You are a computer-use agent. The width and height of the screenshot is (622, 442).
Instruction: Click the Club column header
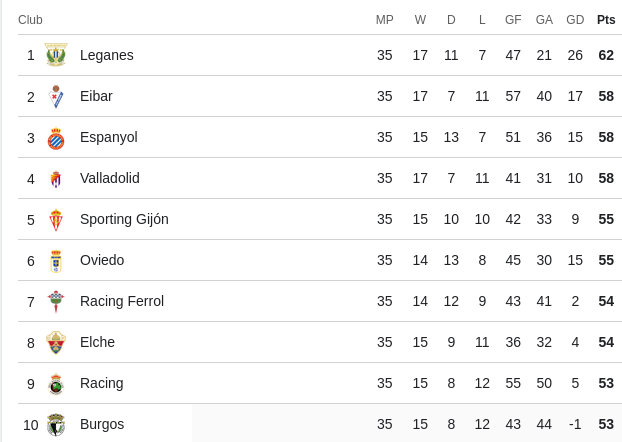click(x=30, y=20)
